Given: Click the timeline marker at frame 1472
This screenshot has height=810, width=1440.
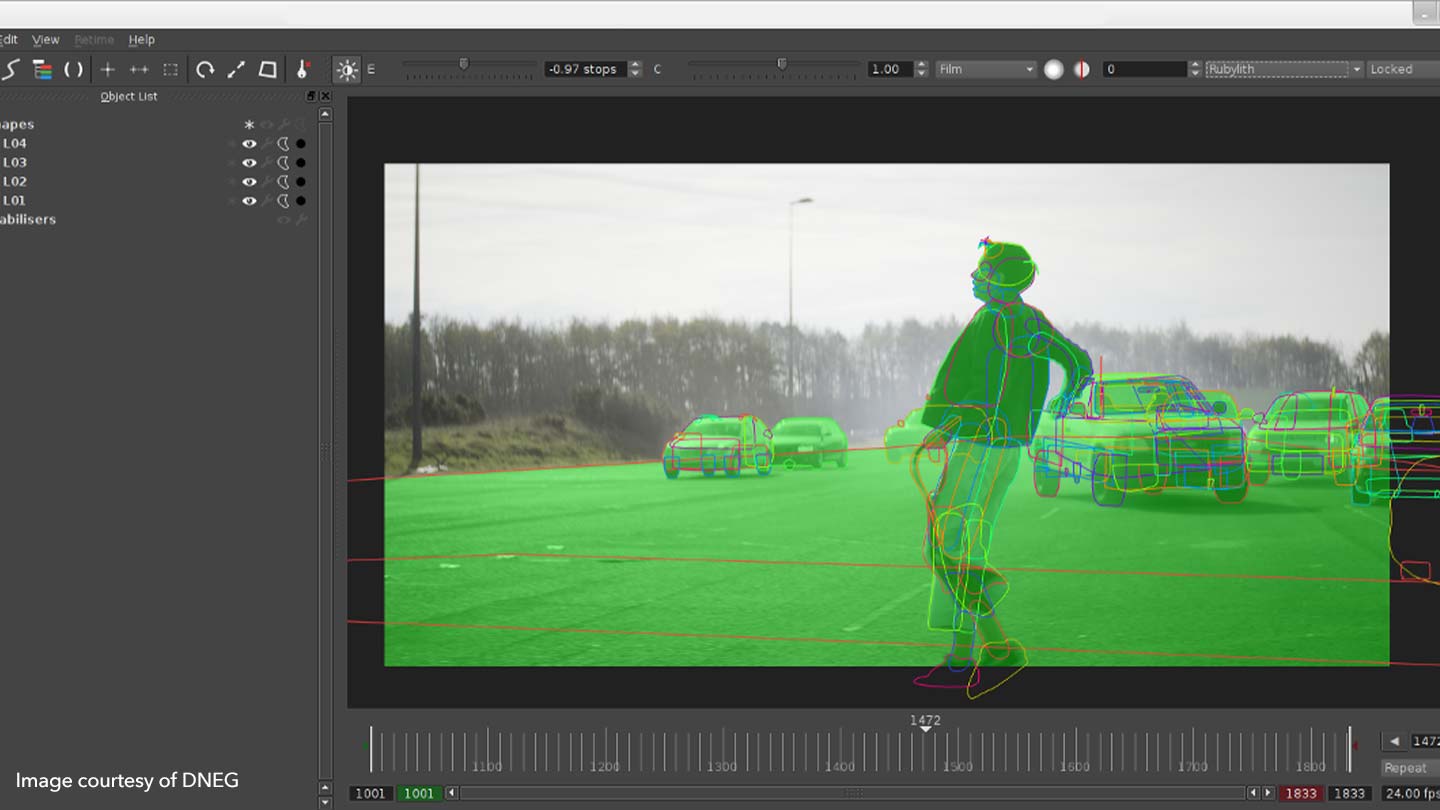Looking at the screenshot, I should (925, 727).
